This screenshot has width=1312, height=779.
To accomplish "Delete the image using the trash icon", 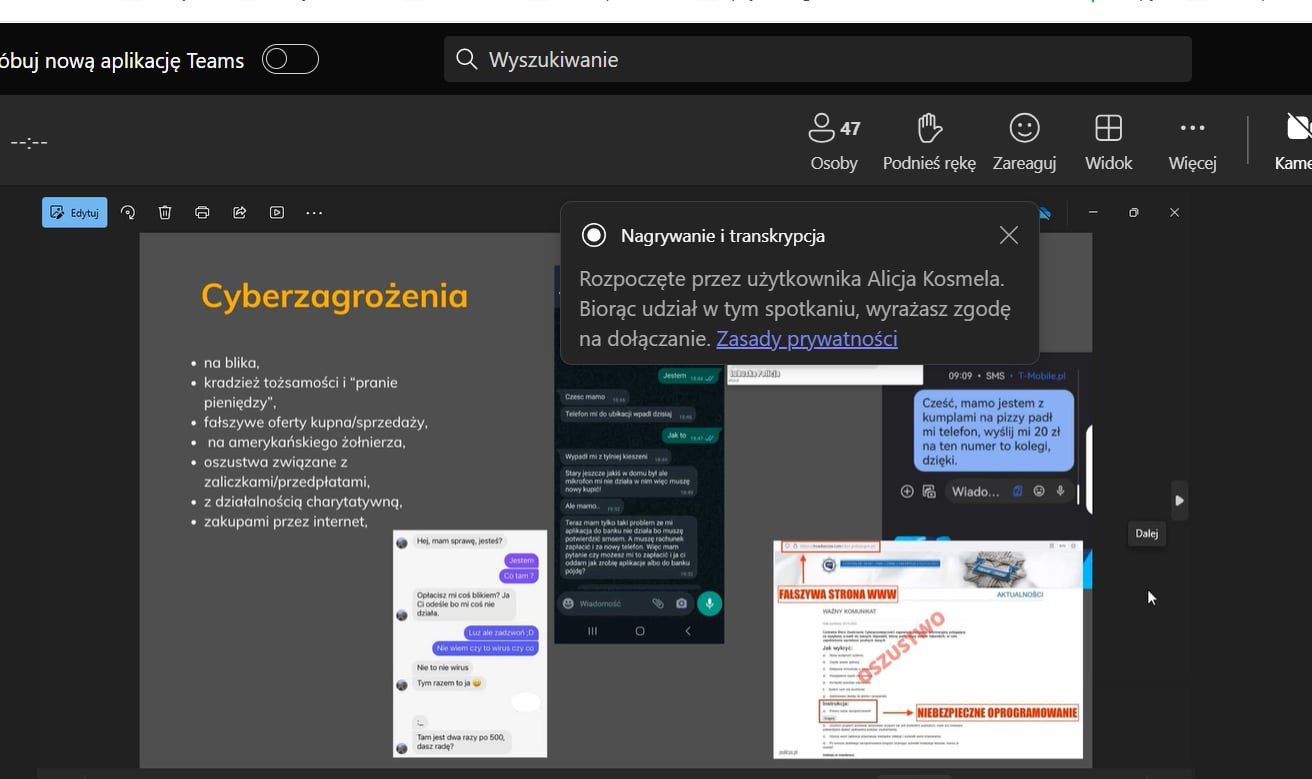I will [x=165, y=212].
